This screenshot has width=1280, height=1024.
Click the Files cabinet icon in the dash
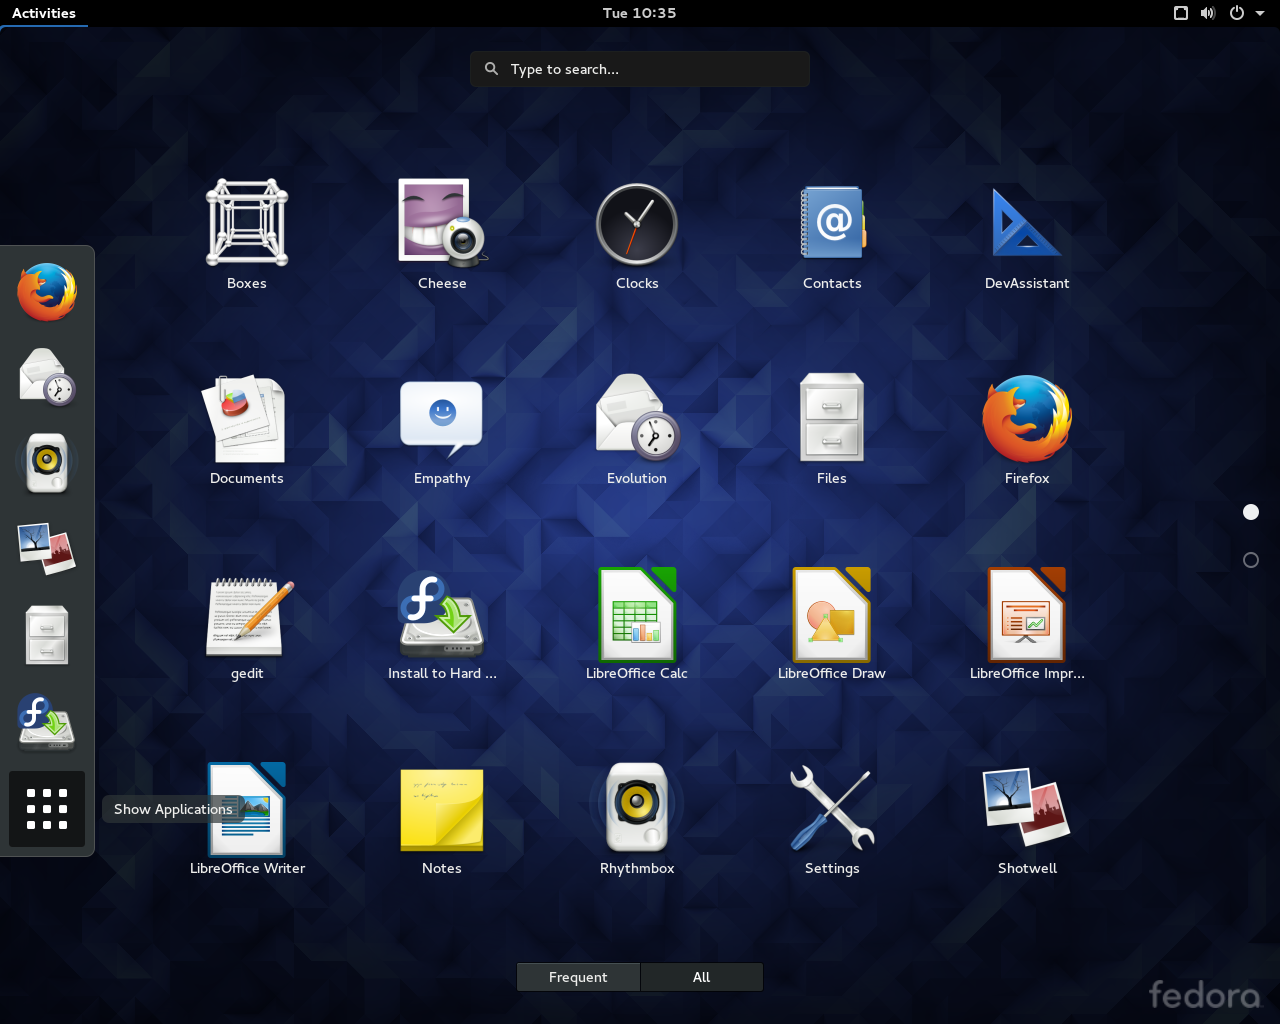(x=47, y=635)
